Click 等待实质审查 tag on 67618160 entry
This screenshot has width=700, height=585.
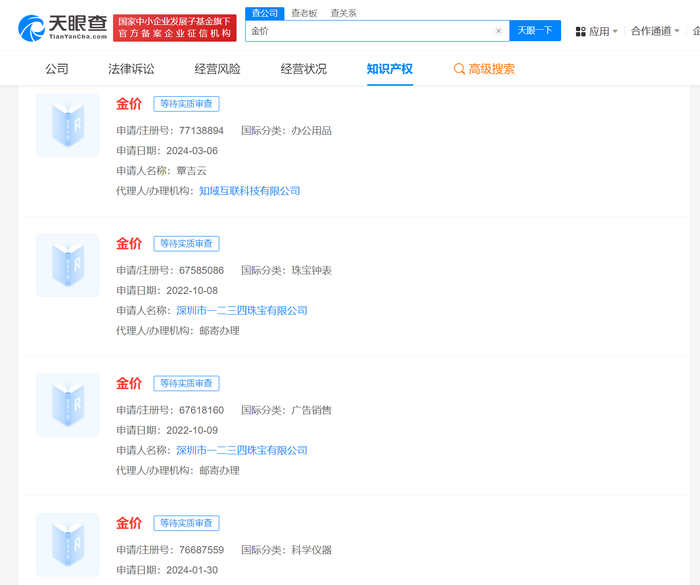pyautogui.click(x=187, y=383)
